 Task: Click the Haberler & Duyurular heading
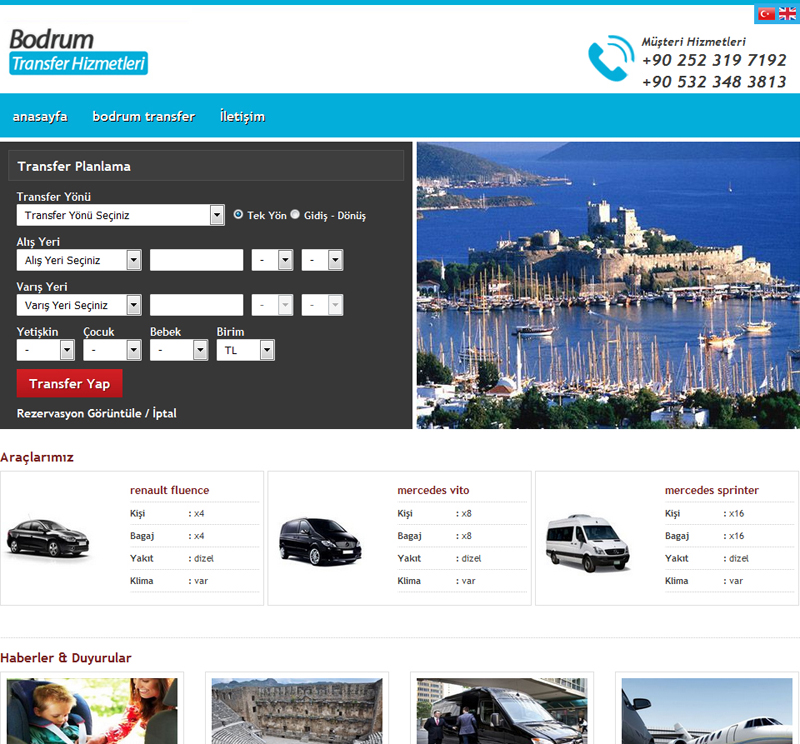point(66,658)
